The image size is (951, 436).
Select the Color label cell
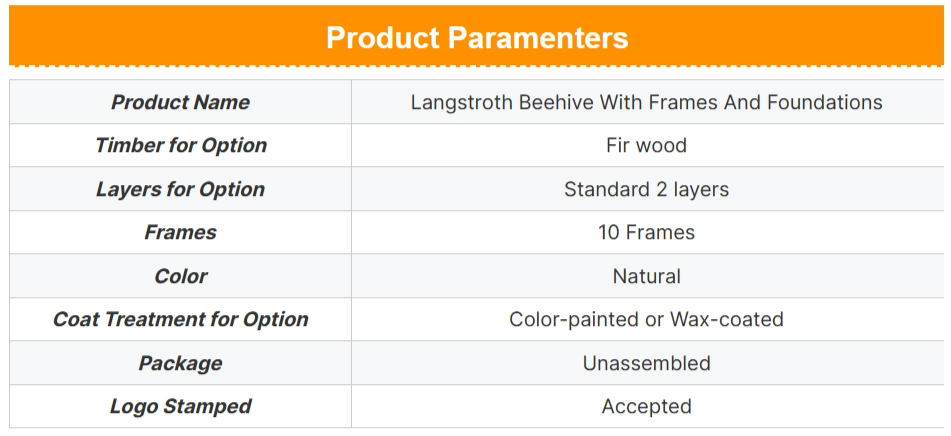180,276
